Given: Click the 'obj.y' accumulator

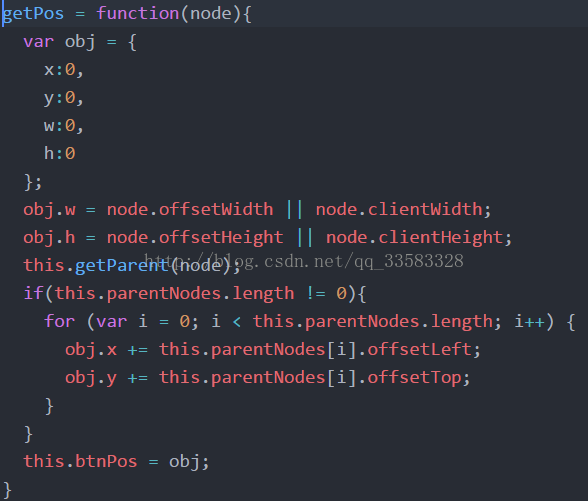Looking at the screenshot, I should 91,378.
